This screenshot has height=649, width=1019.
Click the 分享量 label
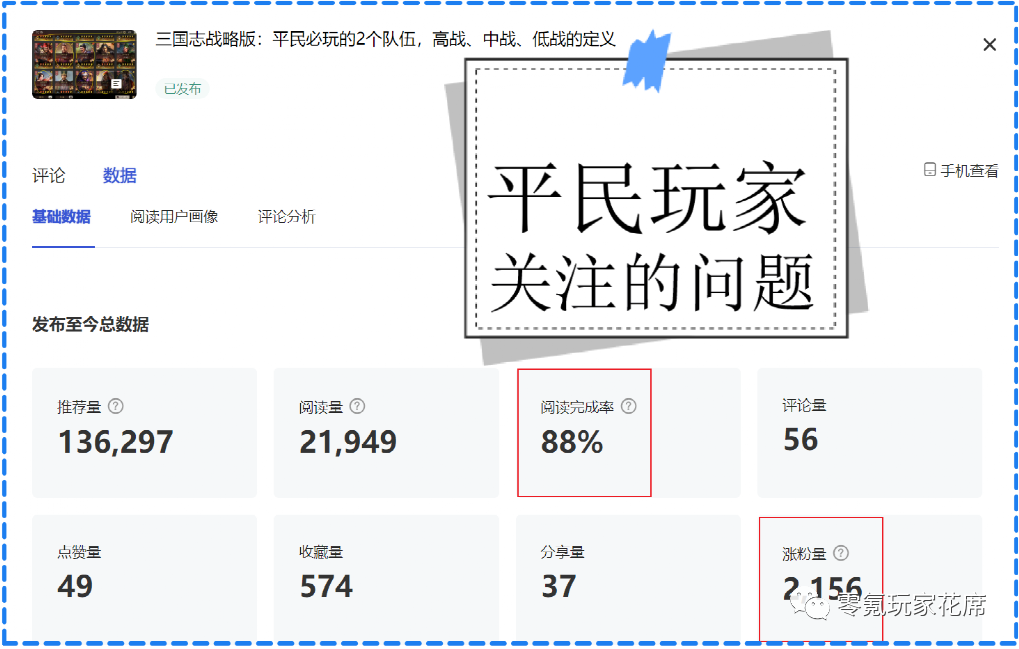pos(563,552)
